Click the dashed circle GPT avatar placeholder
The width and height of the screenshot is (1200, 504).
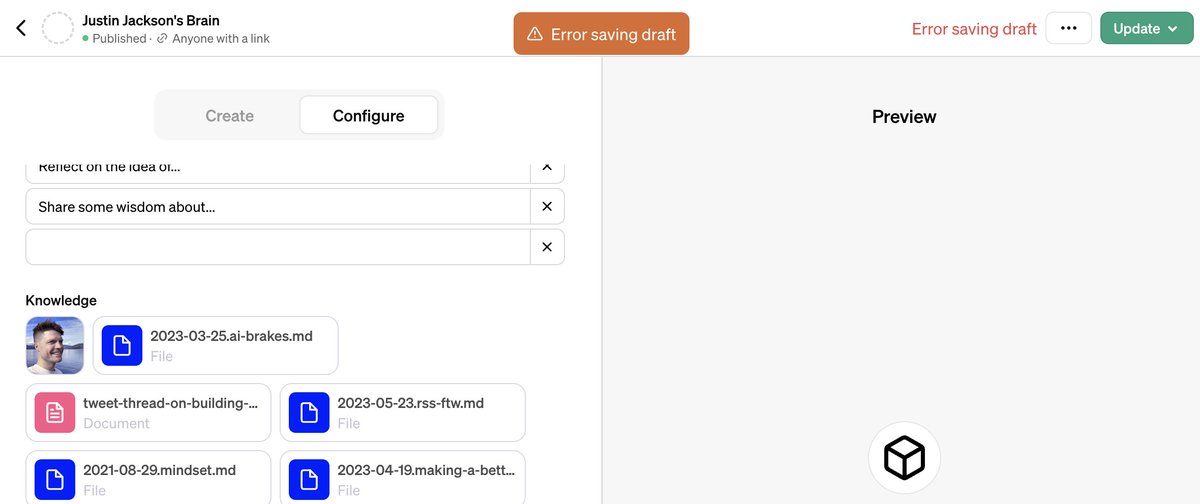pos(58,29)
